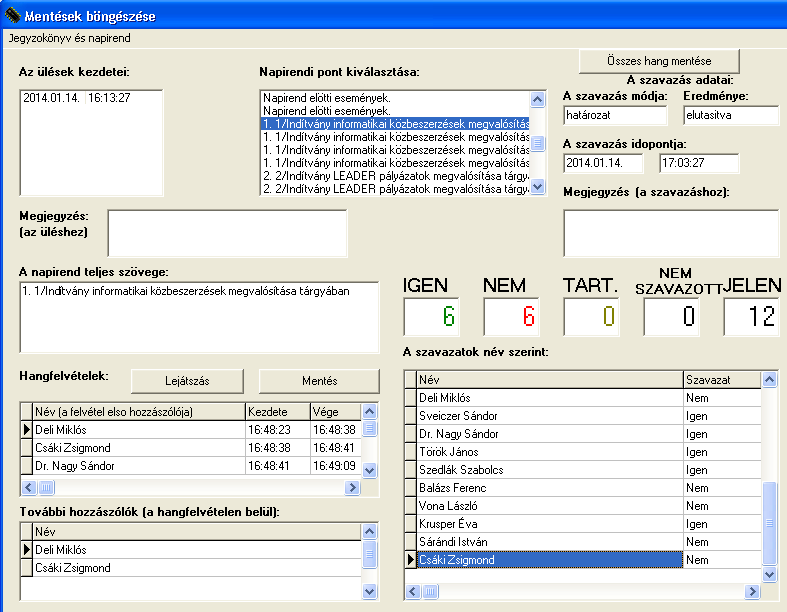
Task: Click the Mentés button for recordings
Action: (x=319, y=381)
